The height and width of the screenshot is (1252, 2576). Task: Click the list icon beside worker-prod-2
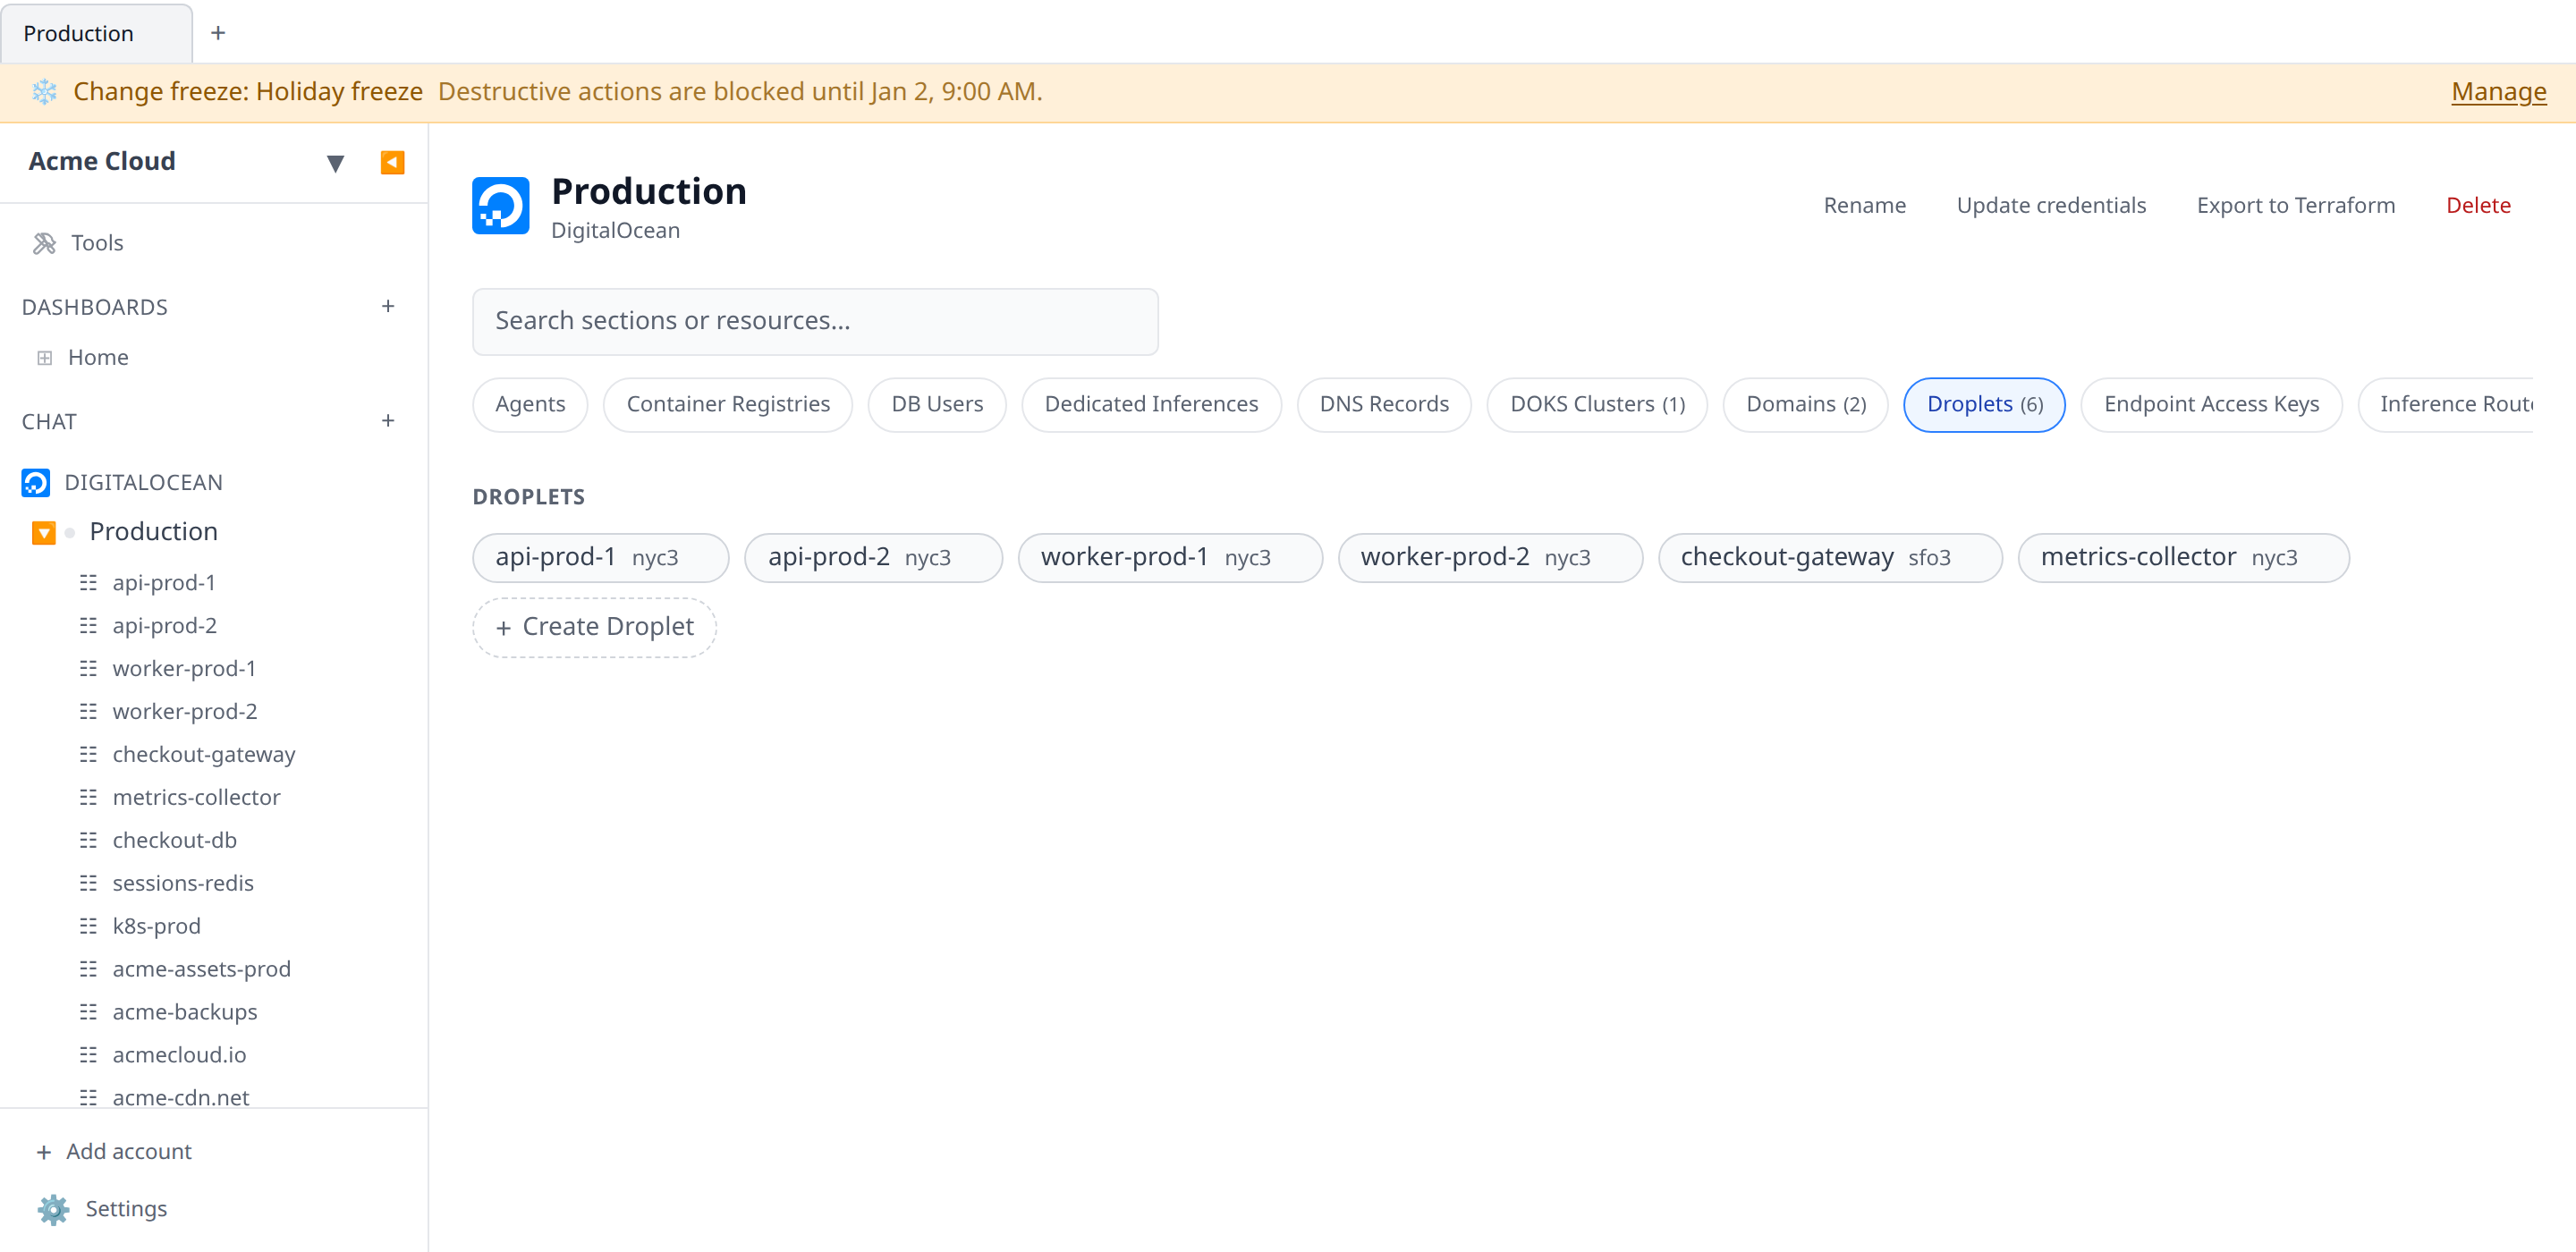(88, 712)
